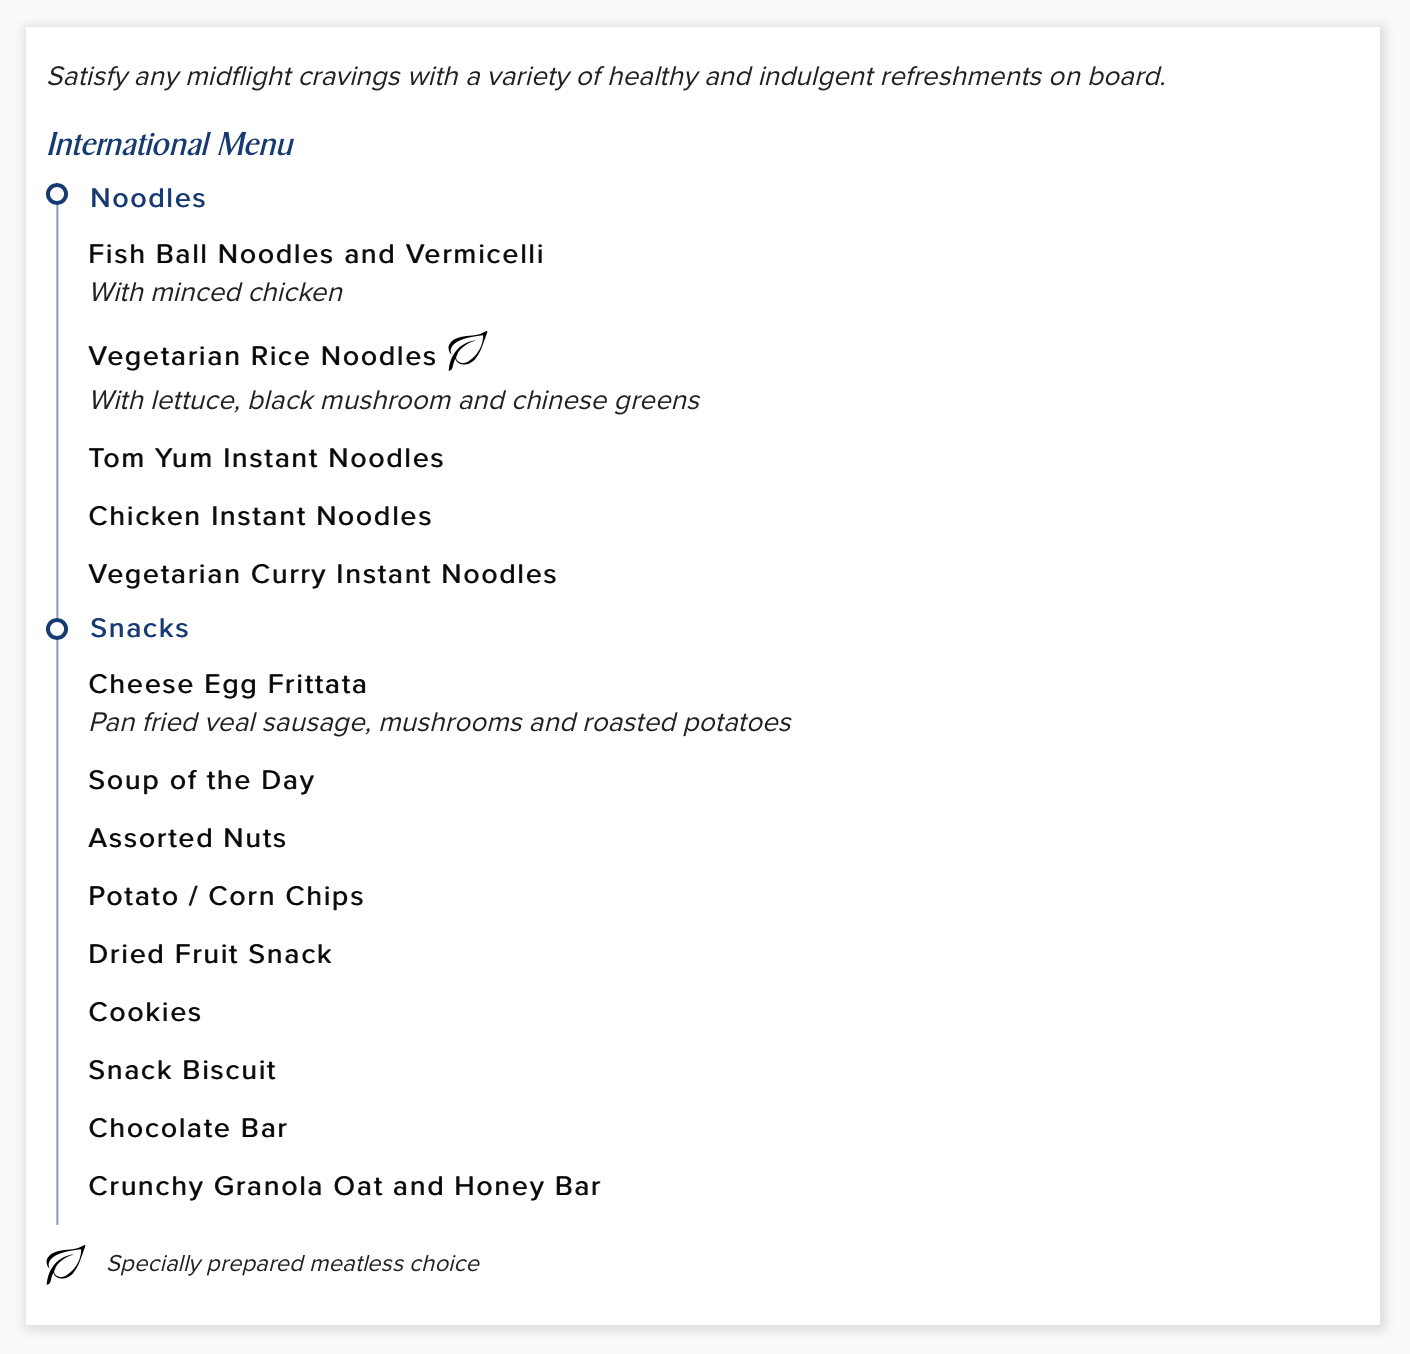Select Potato / Corn Chips

[x=226, y=896]
